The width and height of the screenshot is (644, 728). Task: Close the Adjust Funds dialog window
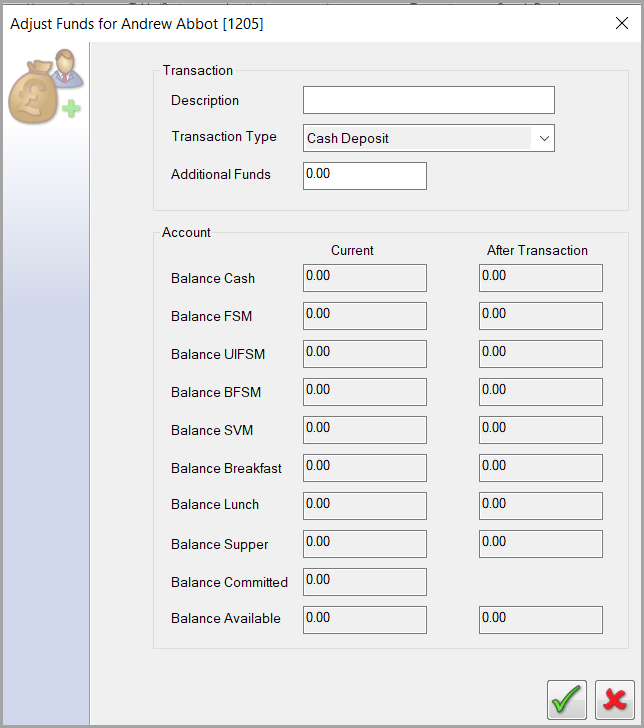point(622,23)
